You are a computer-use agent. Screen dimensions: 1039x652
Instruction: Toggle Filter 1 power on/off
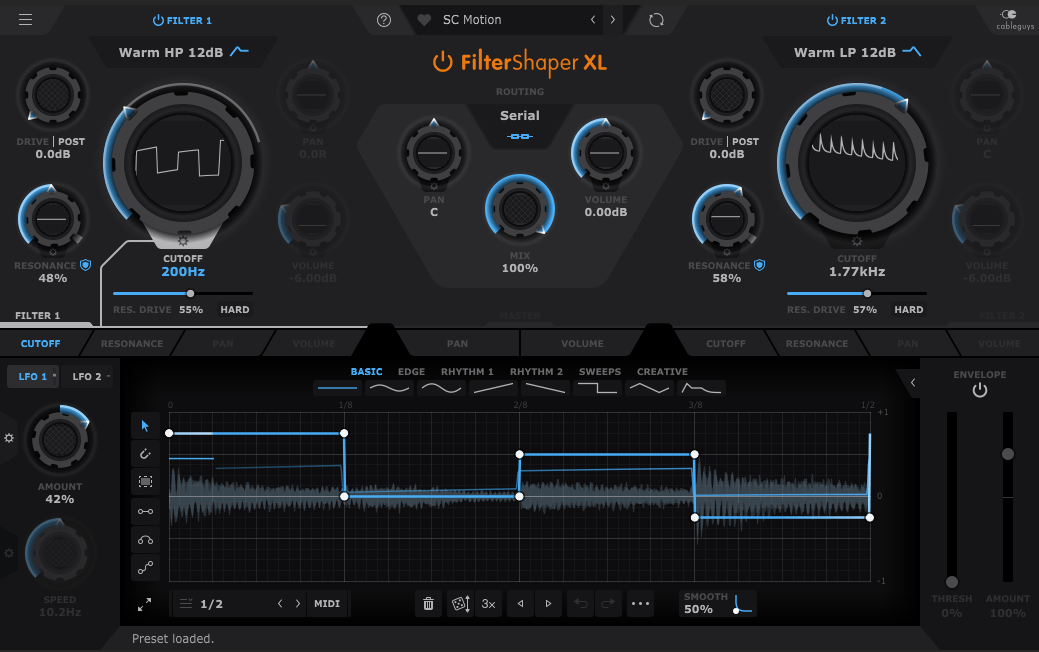click(158, 20)
